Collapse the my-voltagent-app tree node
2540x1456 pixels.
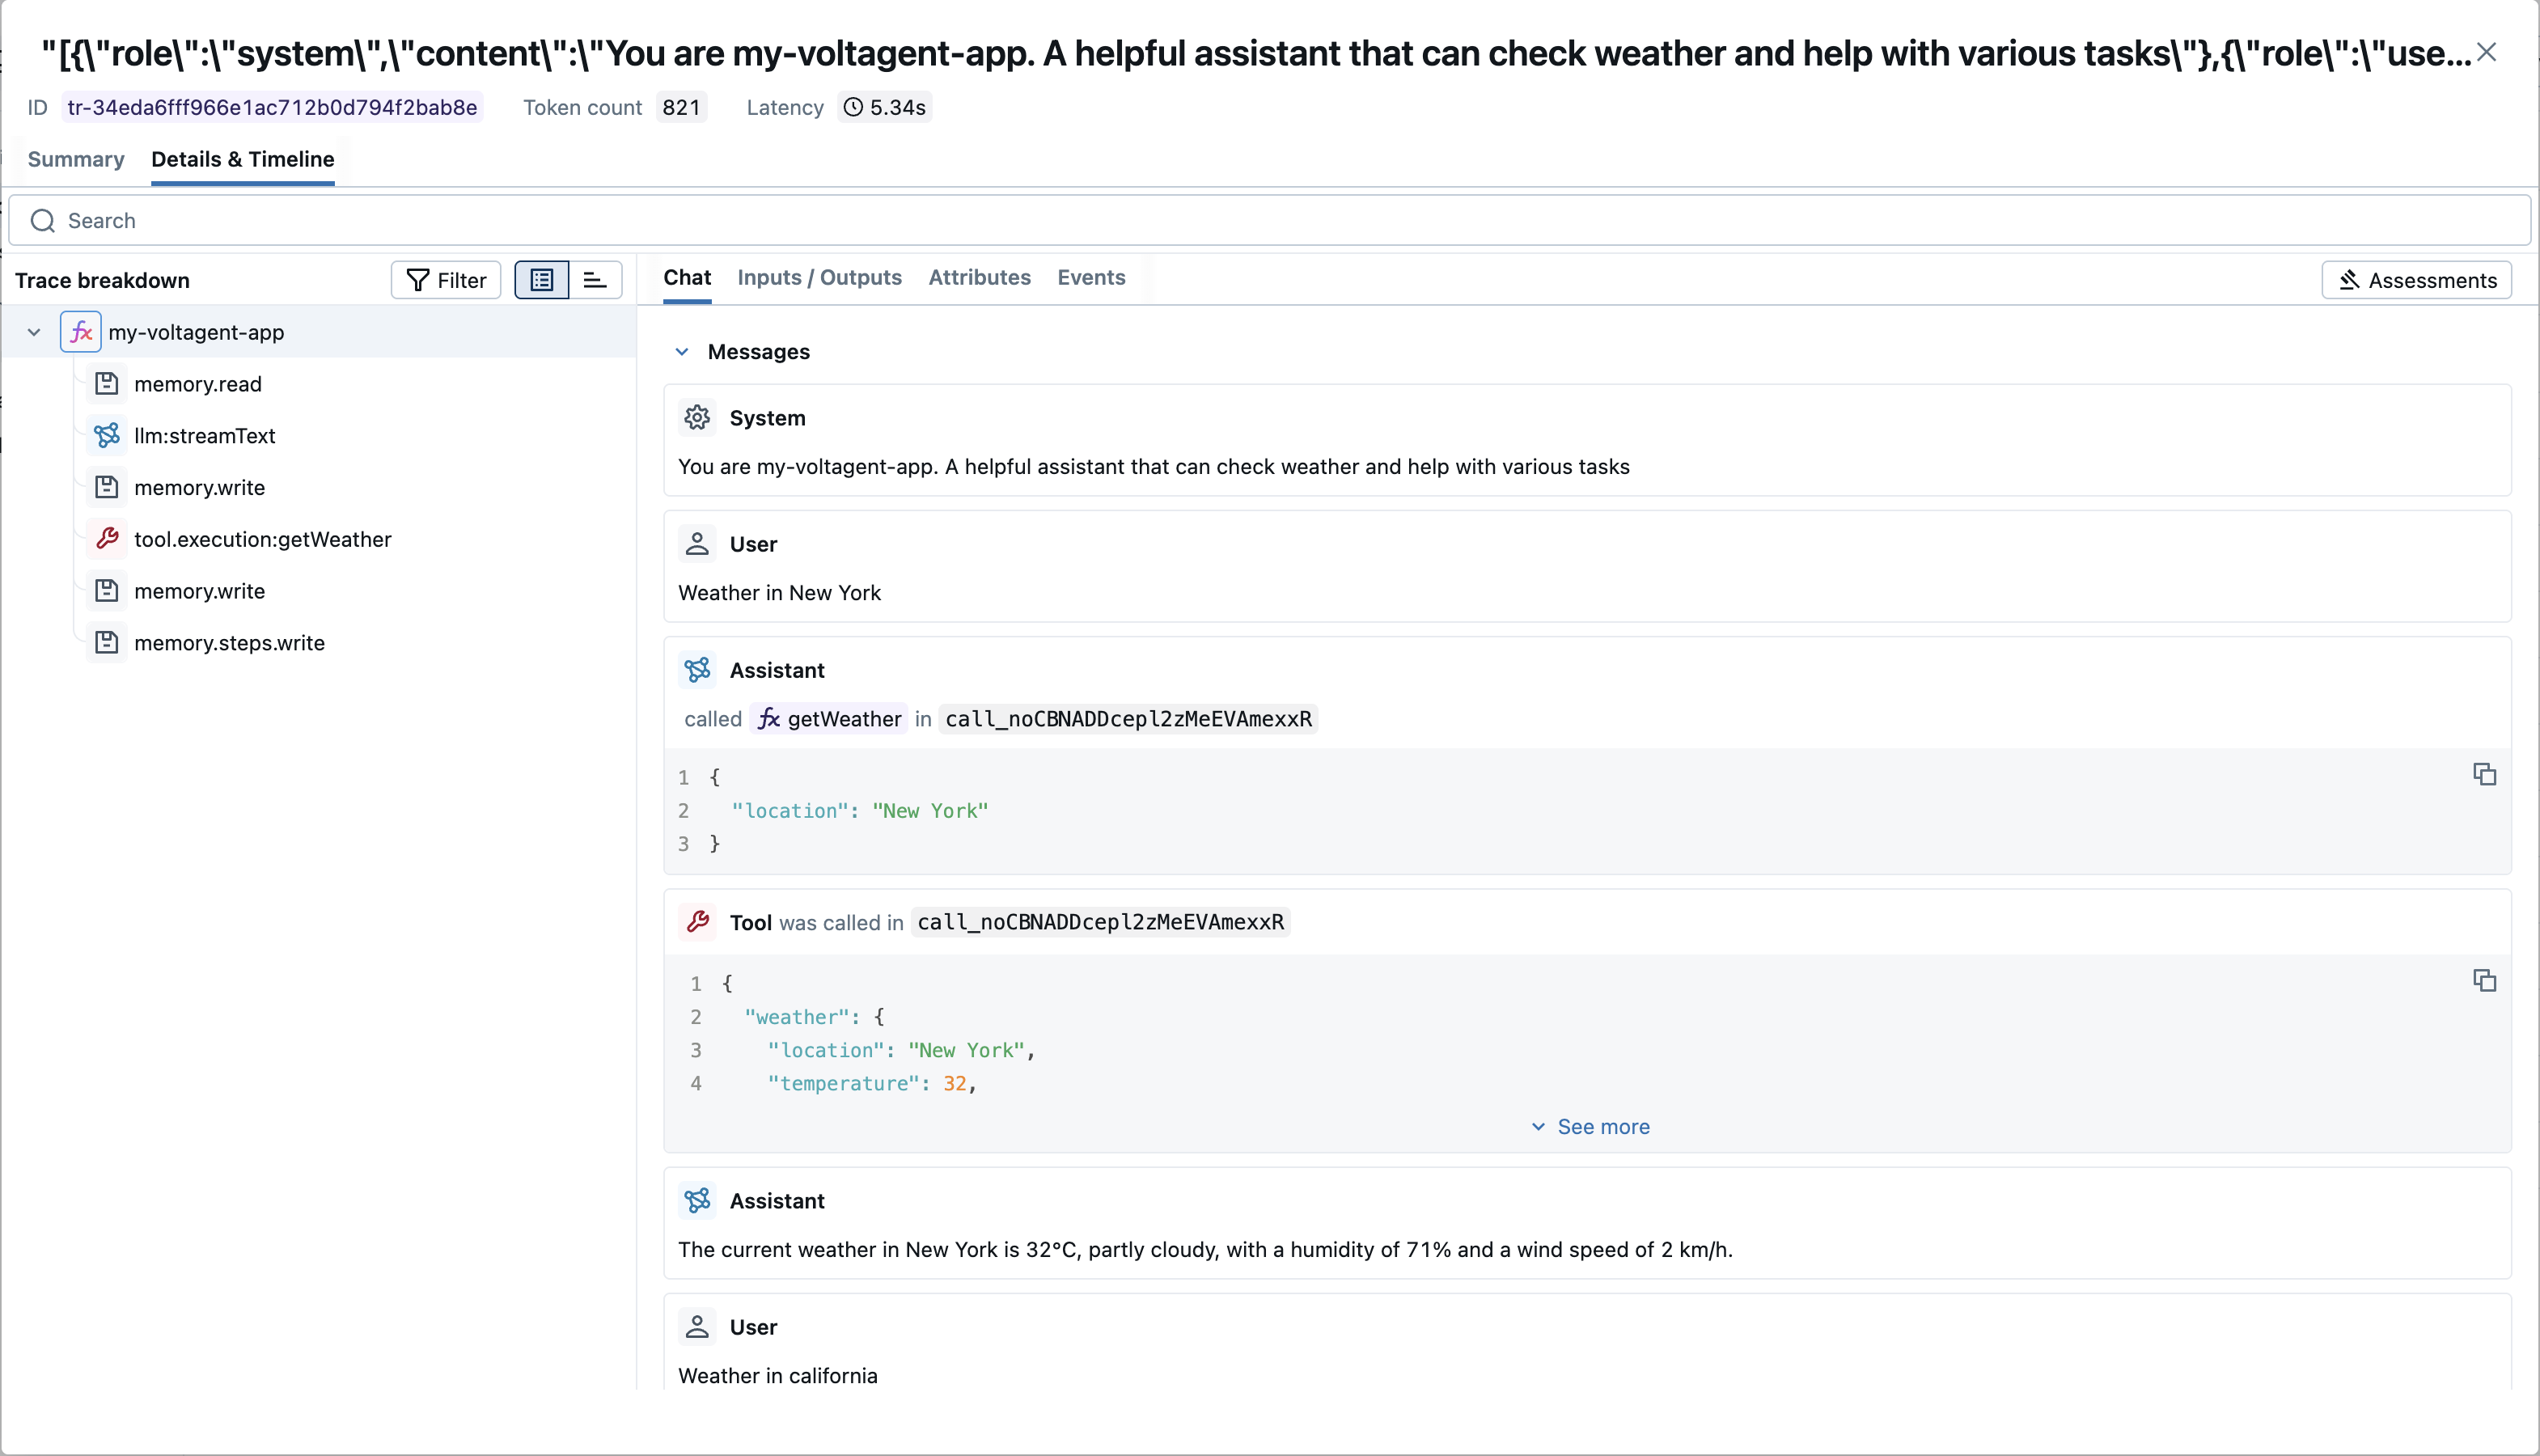[34, 331]
